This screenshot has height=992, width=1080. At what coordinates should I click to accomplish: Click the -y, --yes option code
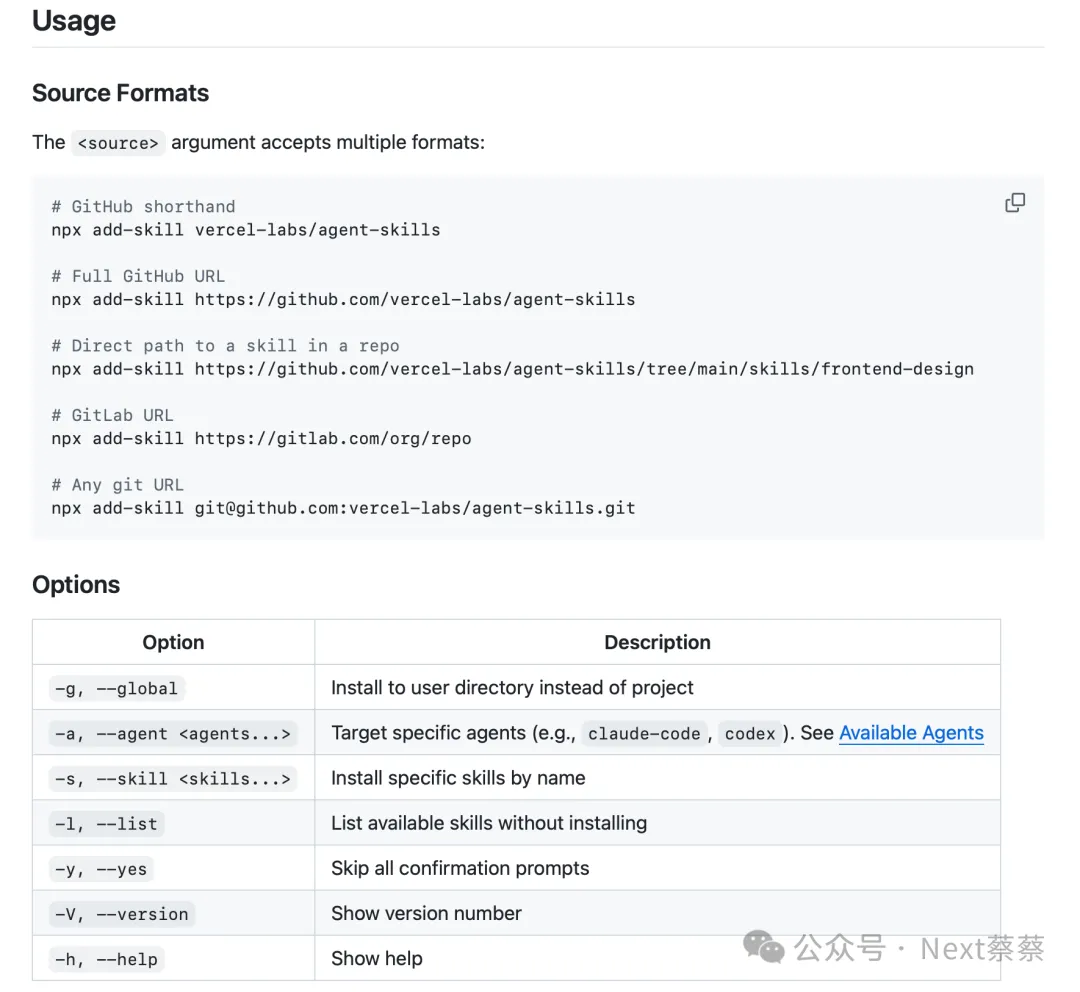tap(101, 869)
